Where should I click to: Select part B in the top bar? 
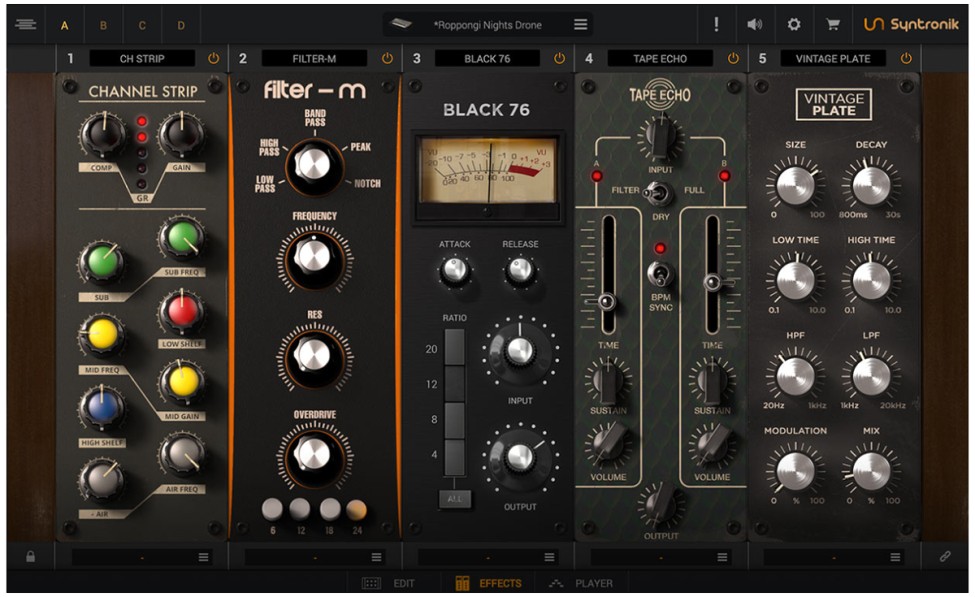[103, 24]
